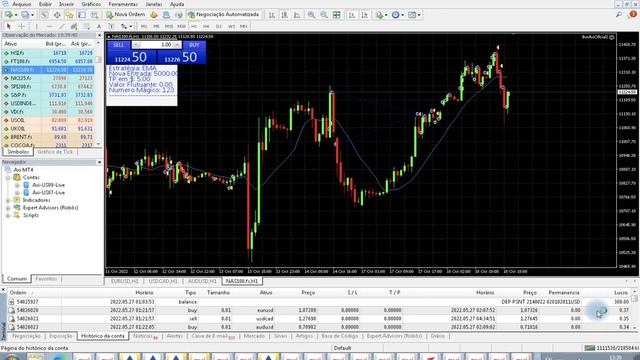Zoom in on the chart
The image size is (640, 360).
click(x=311, y=15)
